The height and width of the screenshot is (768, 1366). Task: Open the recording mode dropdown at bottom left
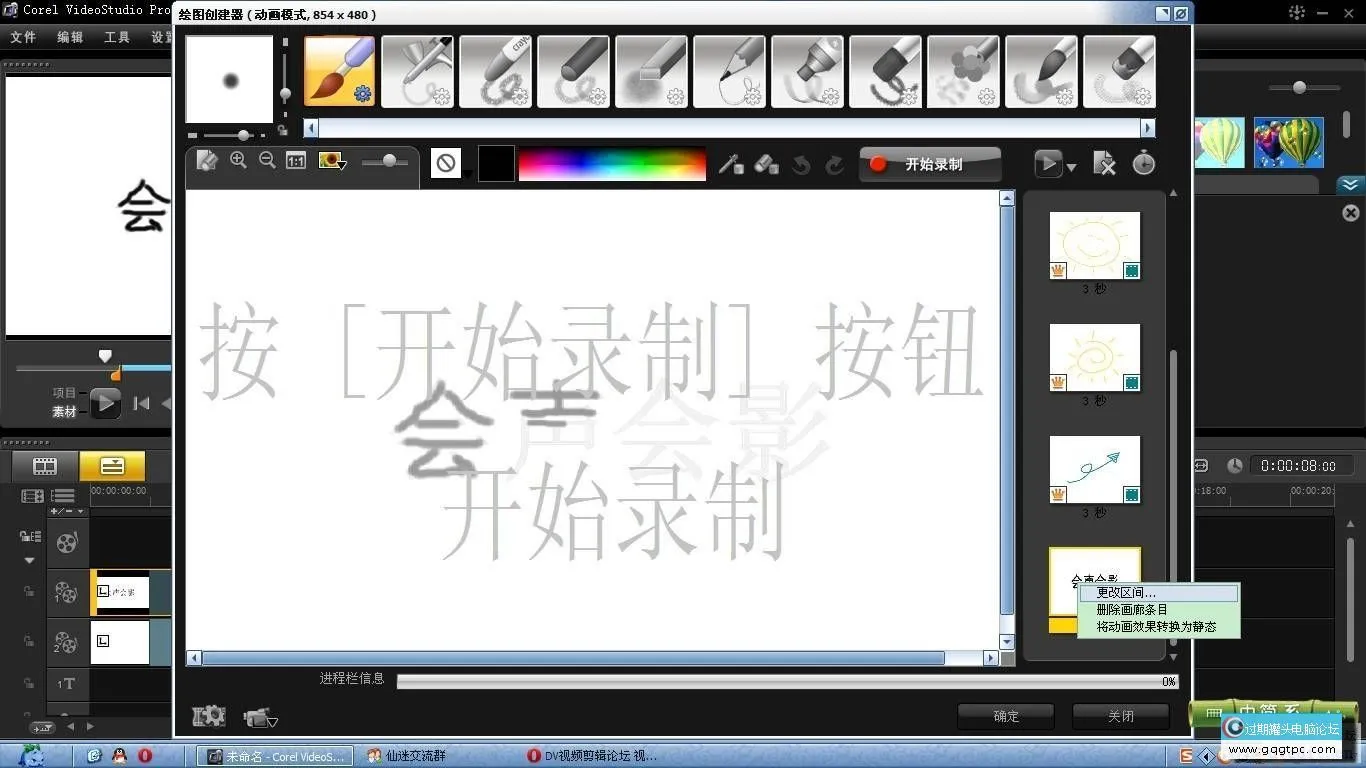pyautogui.click(x=260, y=716)
